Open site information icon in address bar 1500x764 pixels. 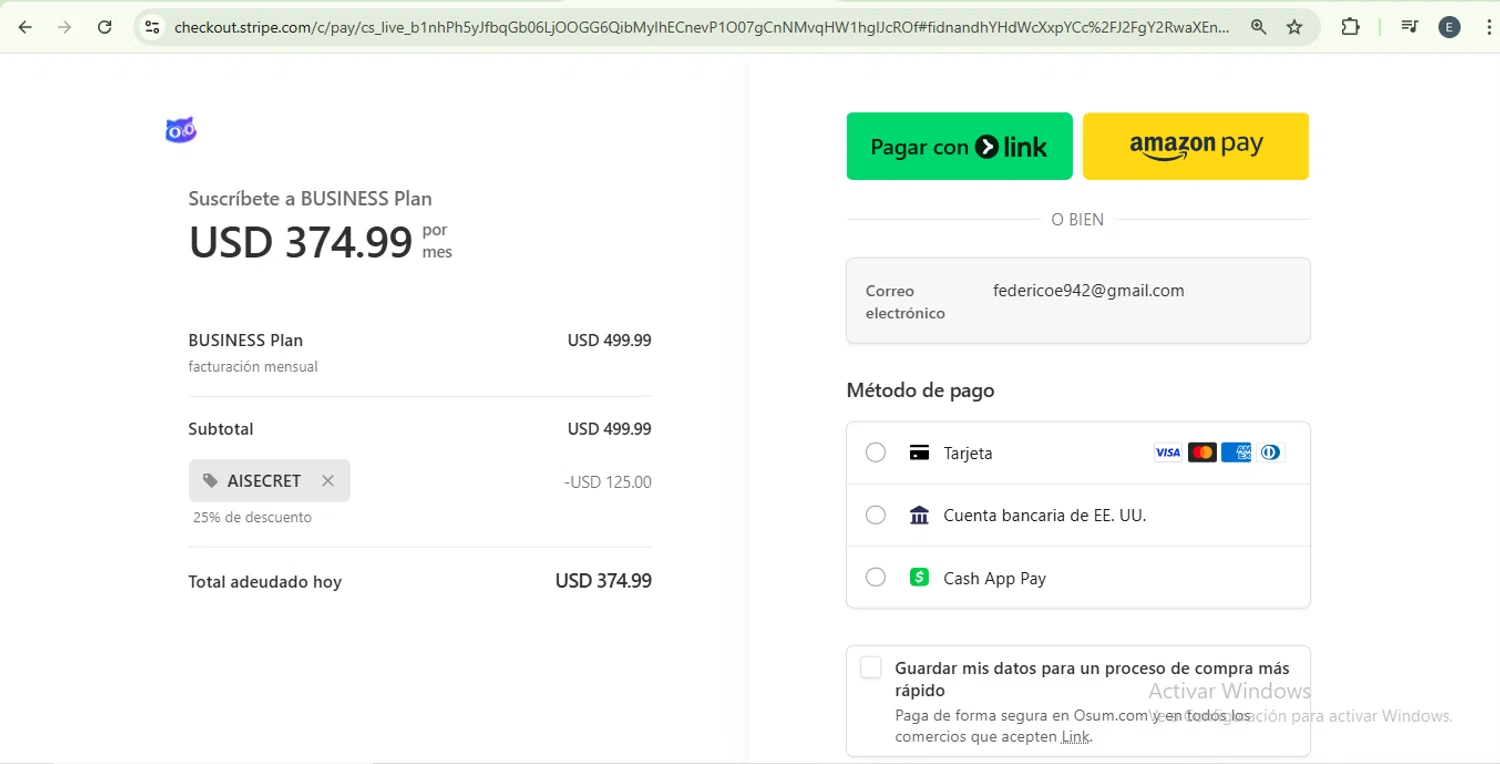coord(152,27)
